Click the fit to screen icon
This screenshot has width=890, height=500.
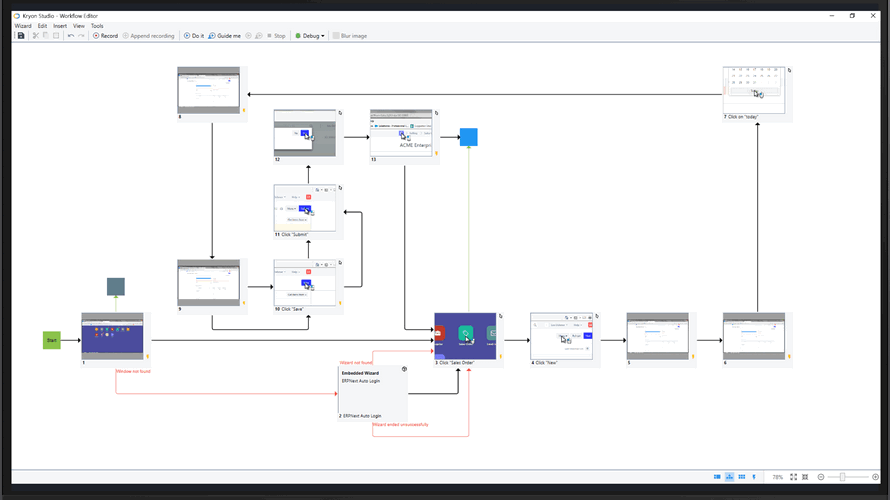(794, 477)
